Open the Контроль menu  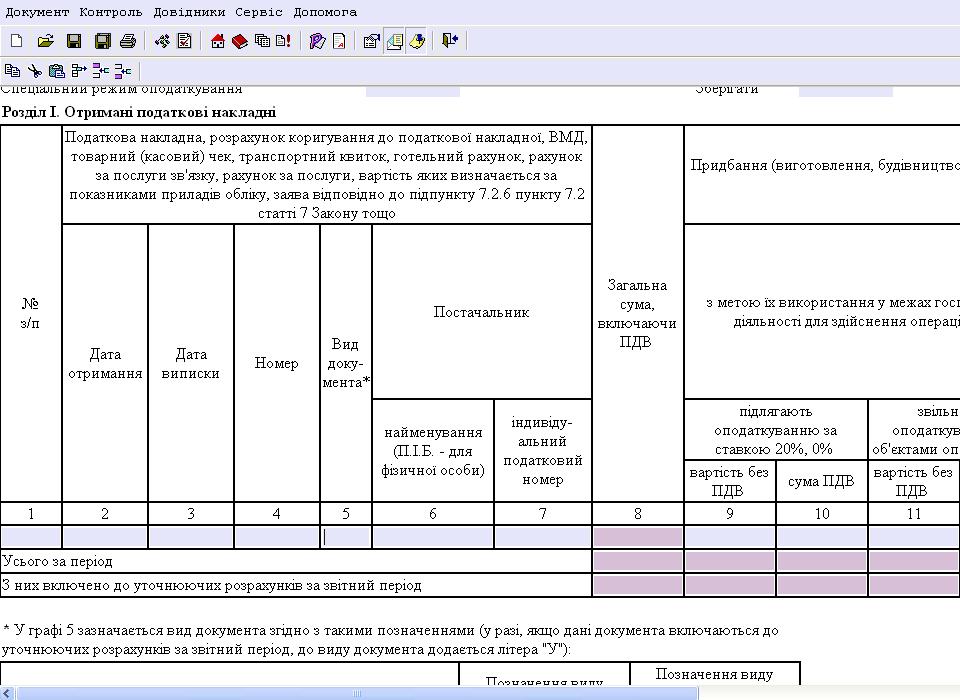click(111, 12)
